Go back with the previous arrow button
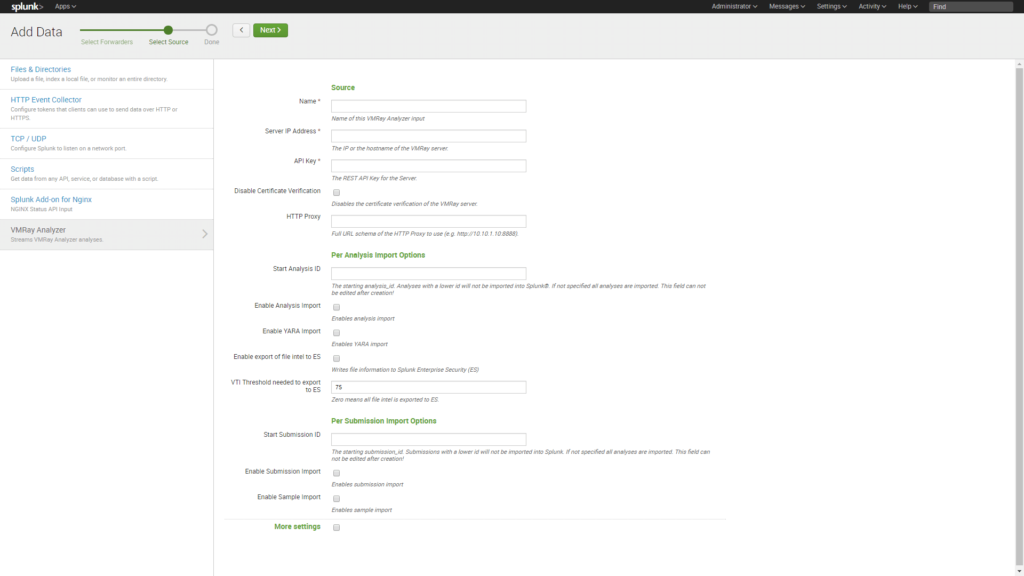The height and width of the screenshot is (576, 1024). click(x=241, y=30)
